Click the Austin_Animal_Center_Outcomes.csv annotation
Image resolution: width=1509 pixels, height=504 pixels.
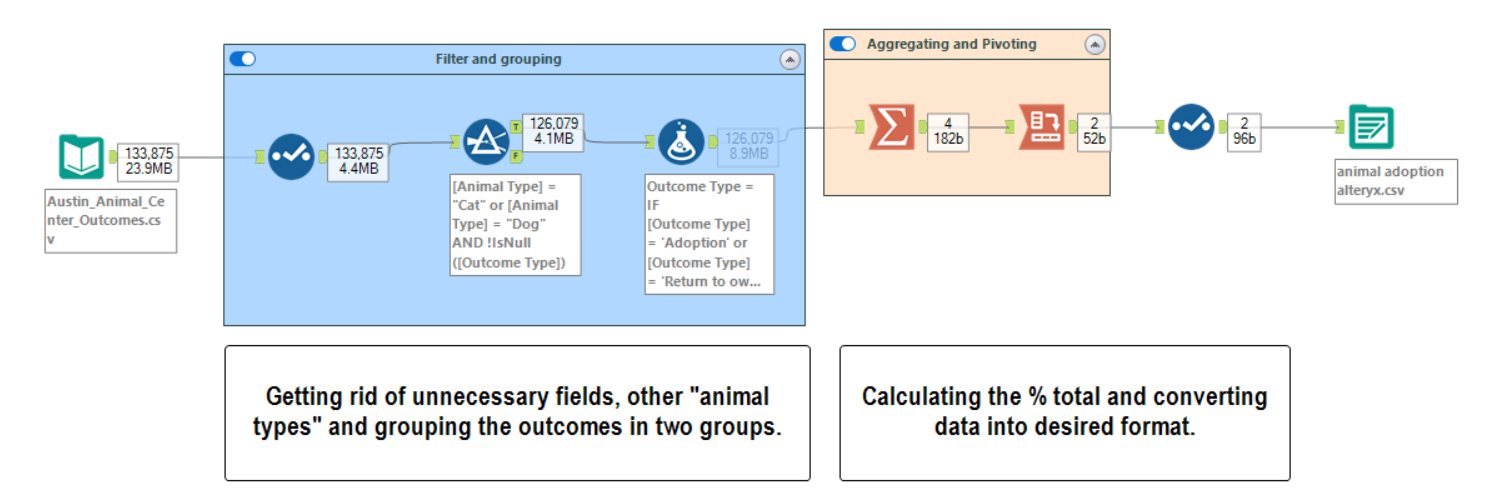(111, 222)
